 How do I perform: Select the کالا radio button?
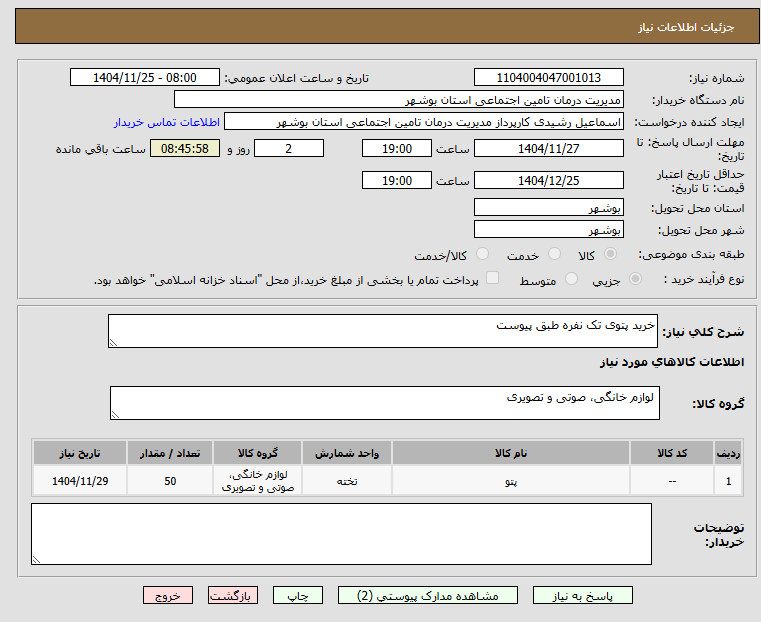[610, 254]
